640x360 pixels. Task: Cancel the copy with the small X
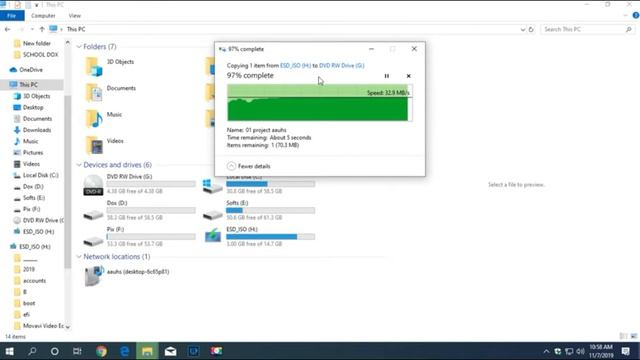pos(409,76)
